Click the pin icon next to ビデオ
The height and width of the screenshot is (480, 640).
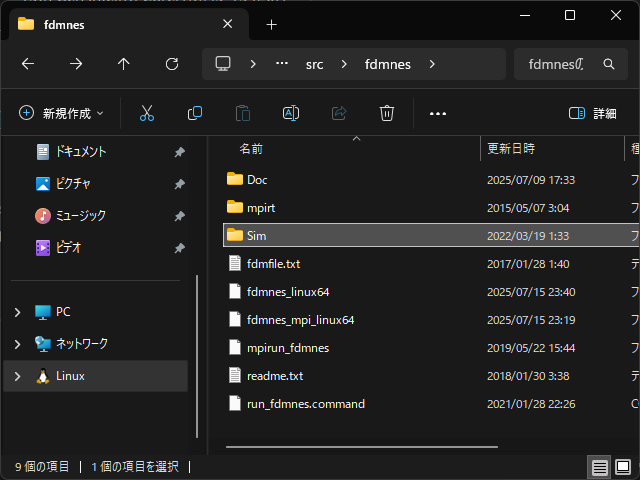(x=180, y=248)
